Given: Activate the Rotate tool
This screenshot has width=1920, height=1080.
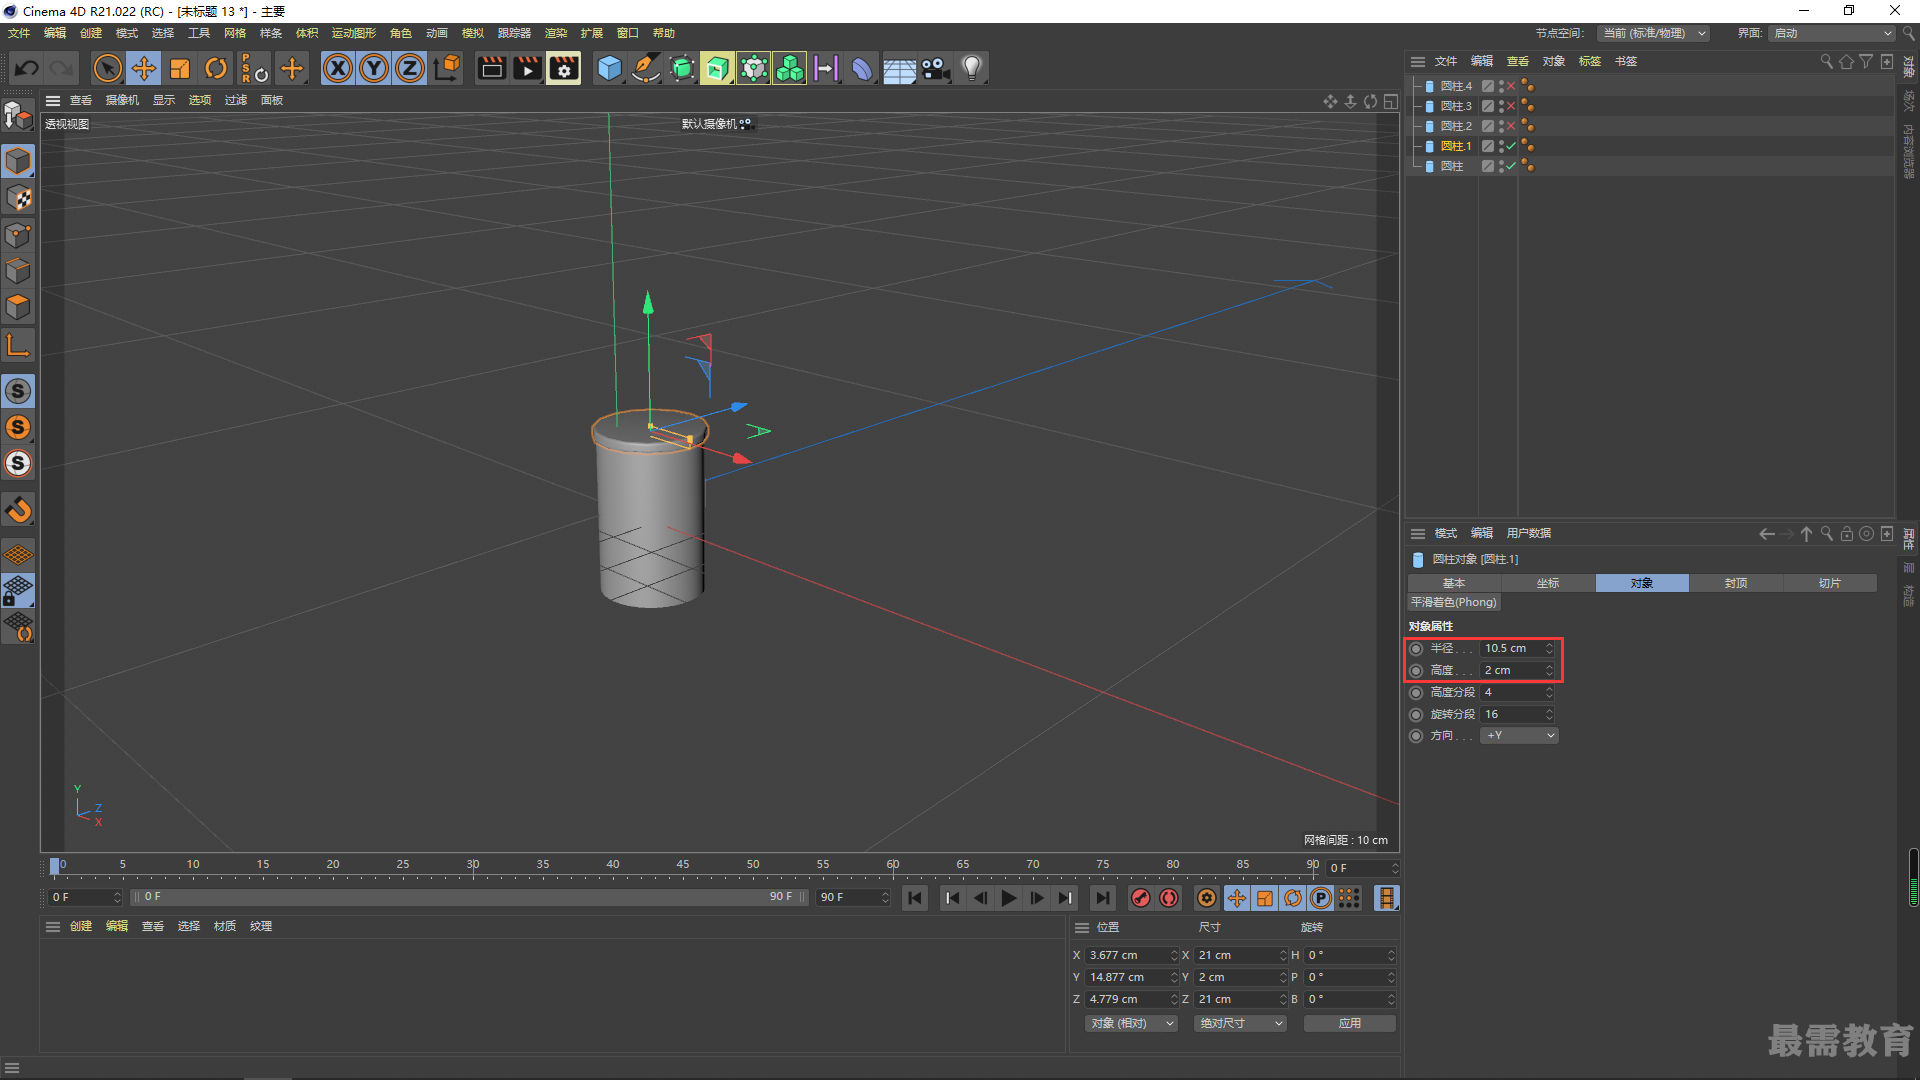Looking at the screenshot, I should [216, 68].
